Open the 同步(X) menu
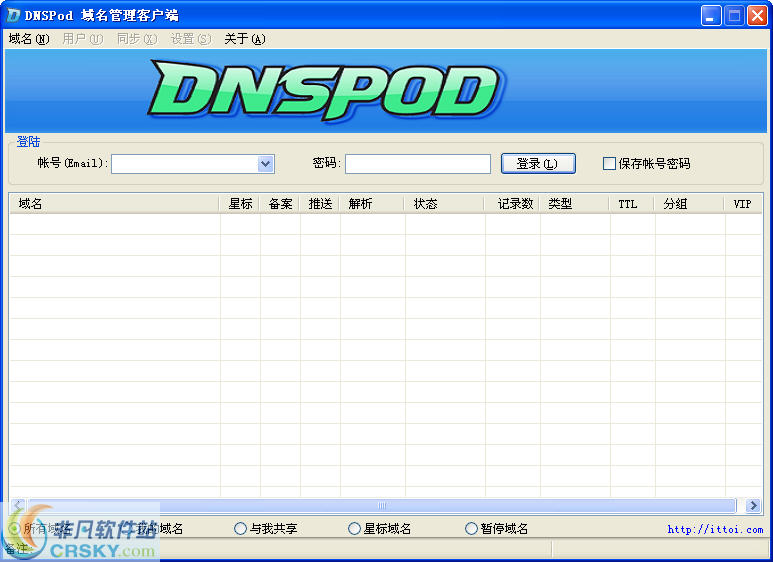Image resolution: width=773 pixels, height=562 pixels. click(137, 39)
